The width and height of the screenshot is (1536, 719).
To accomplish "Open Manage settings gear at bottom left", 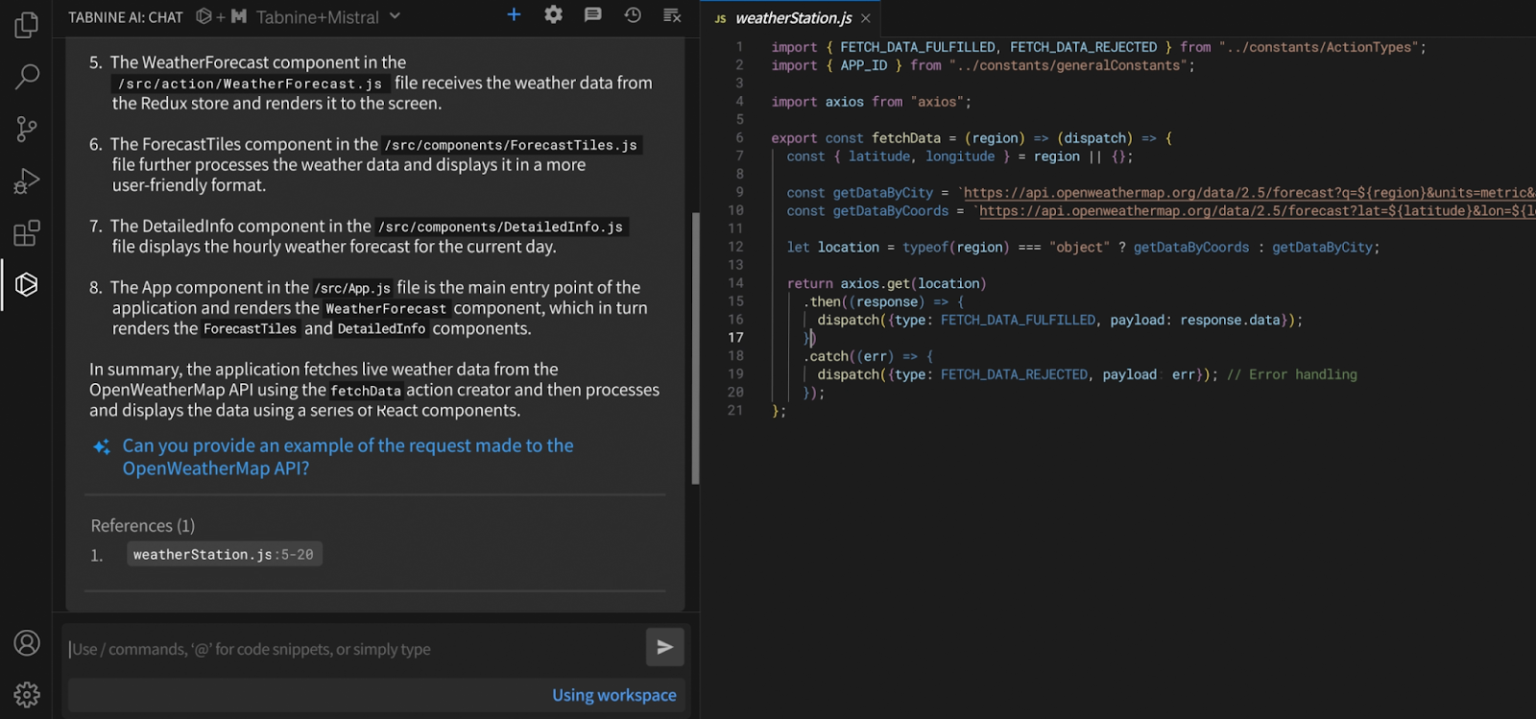I will pos(25,694).
